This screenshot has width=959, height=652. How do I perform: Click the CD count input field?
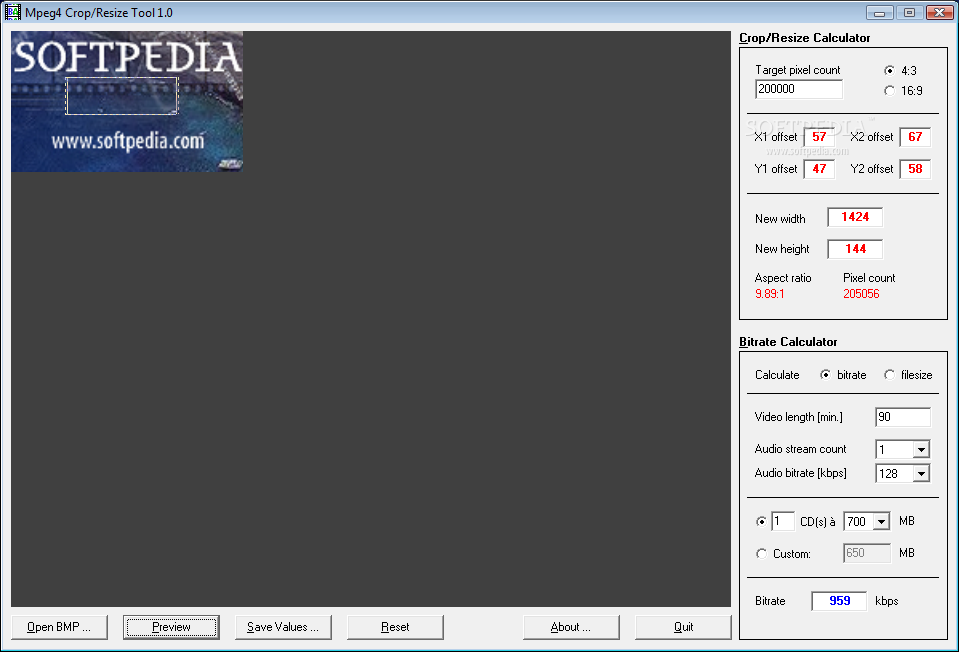click(783, 522)
